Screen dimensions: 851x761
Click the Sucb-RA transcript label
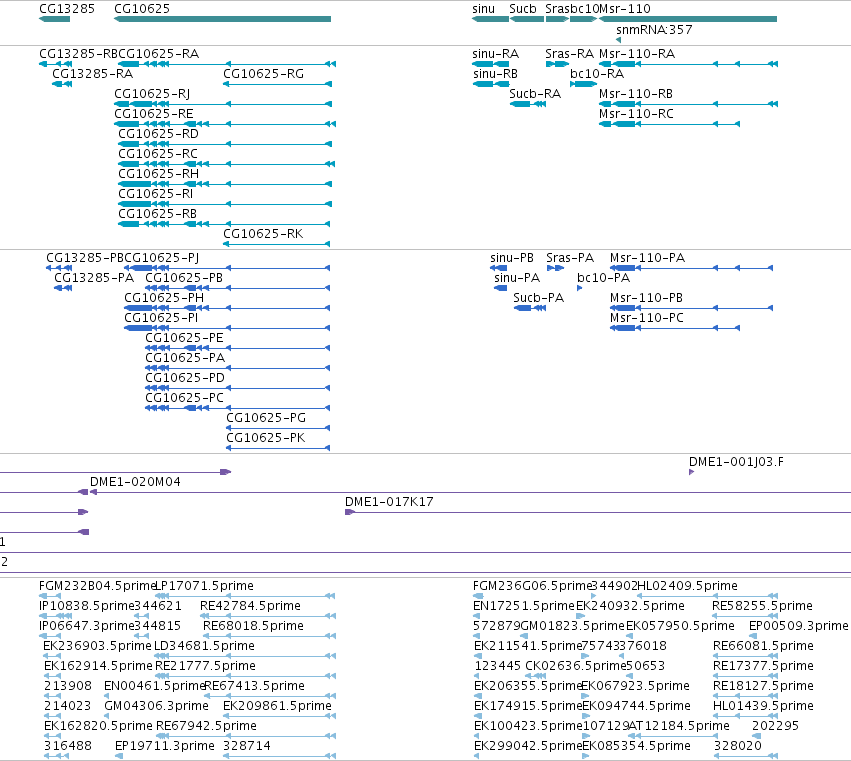[x=535, y=94]
